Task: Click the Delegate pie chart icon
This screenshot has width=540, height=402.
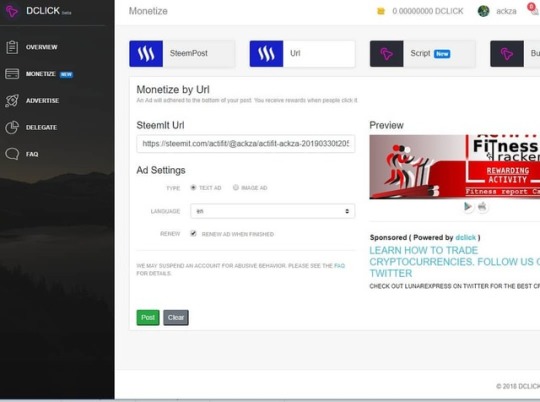Action: coord(12,127)
